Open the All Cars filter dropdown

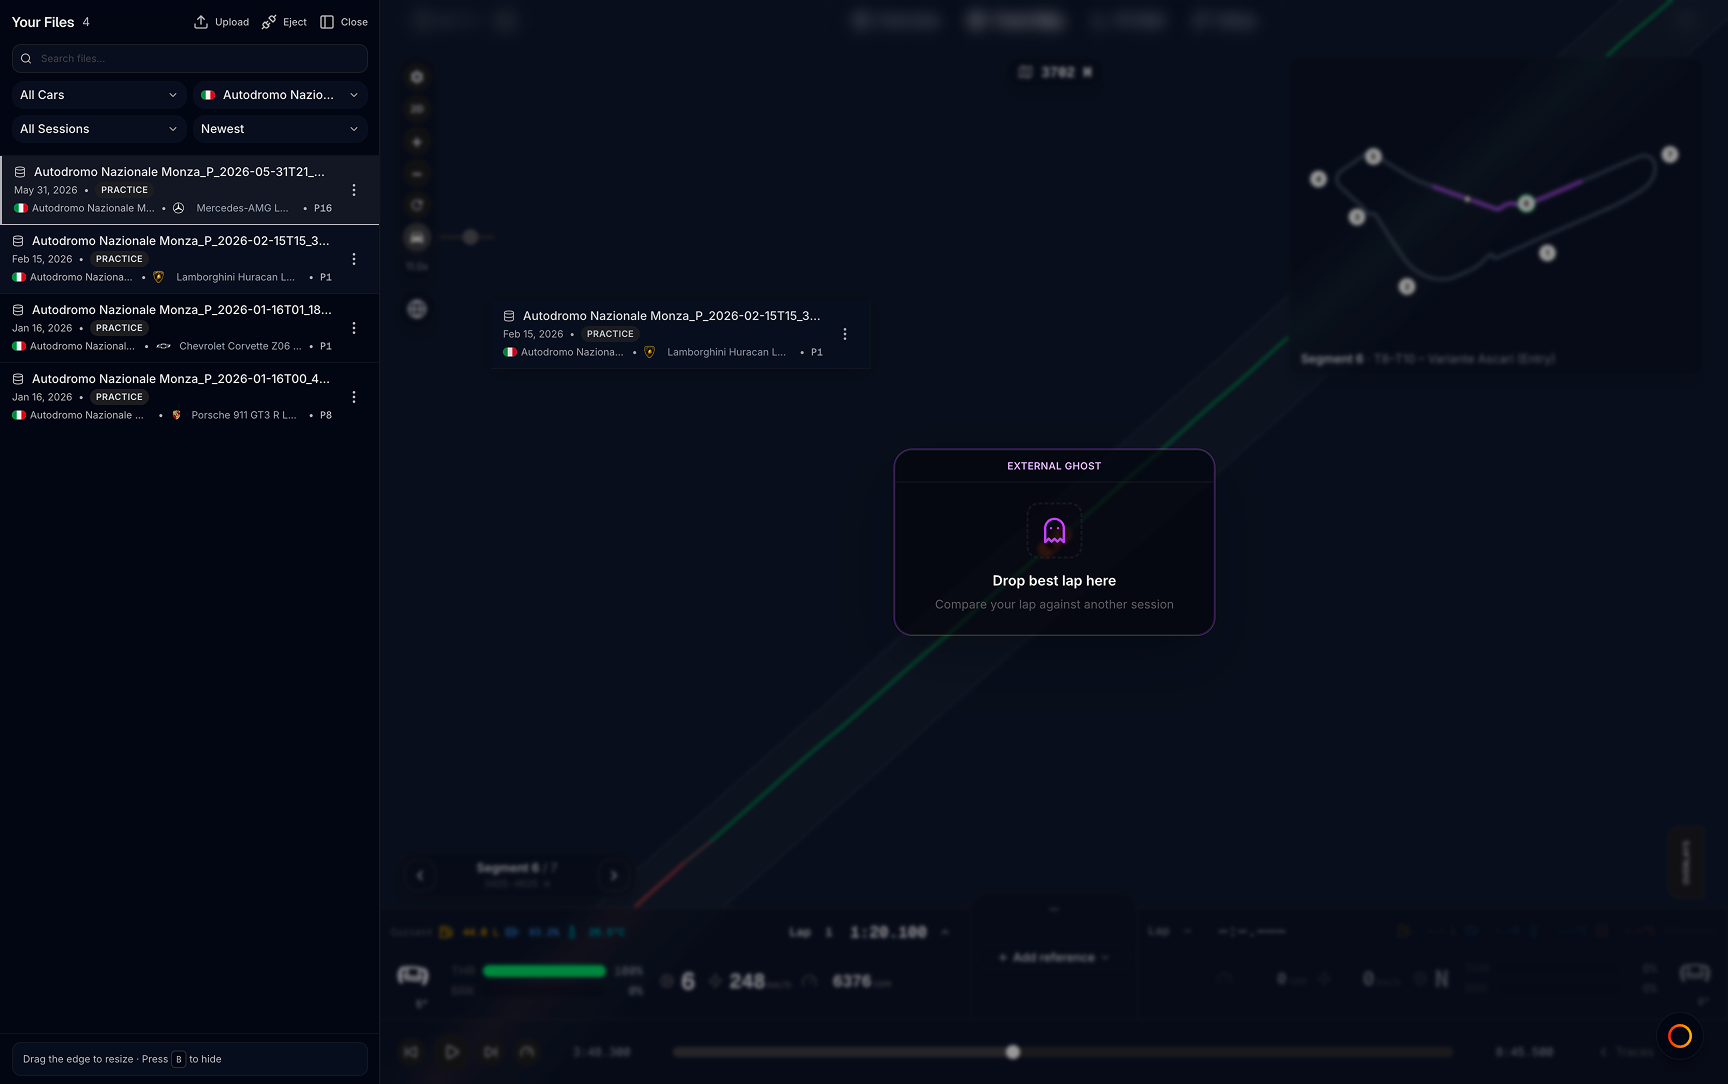[99, 95]
